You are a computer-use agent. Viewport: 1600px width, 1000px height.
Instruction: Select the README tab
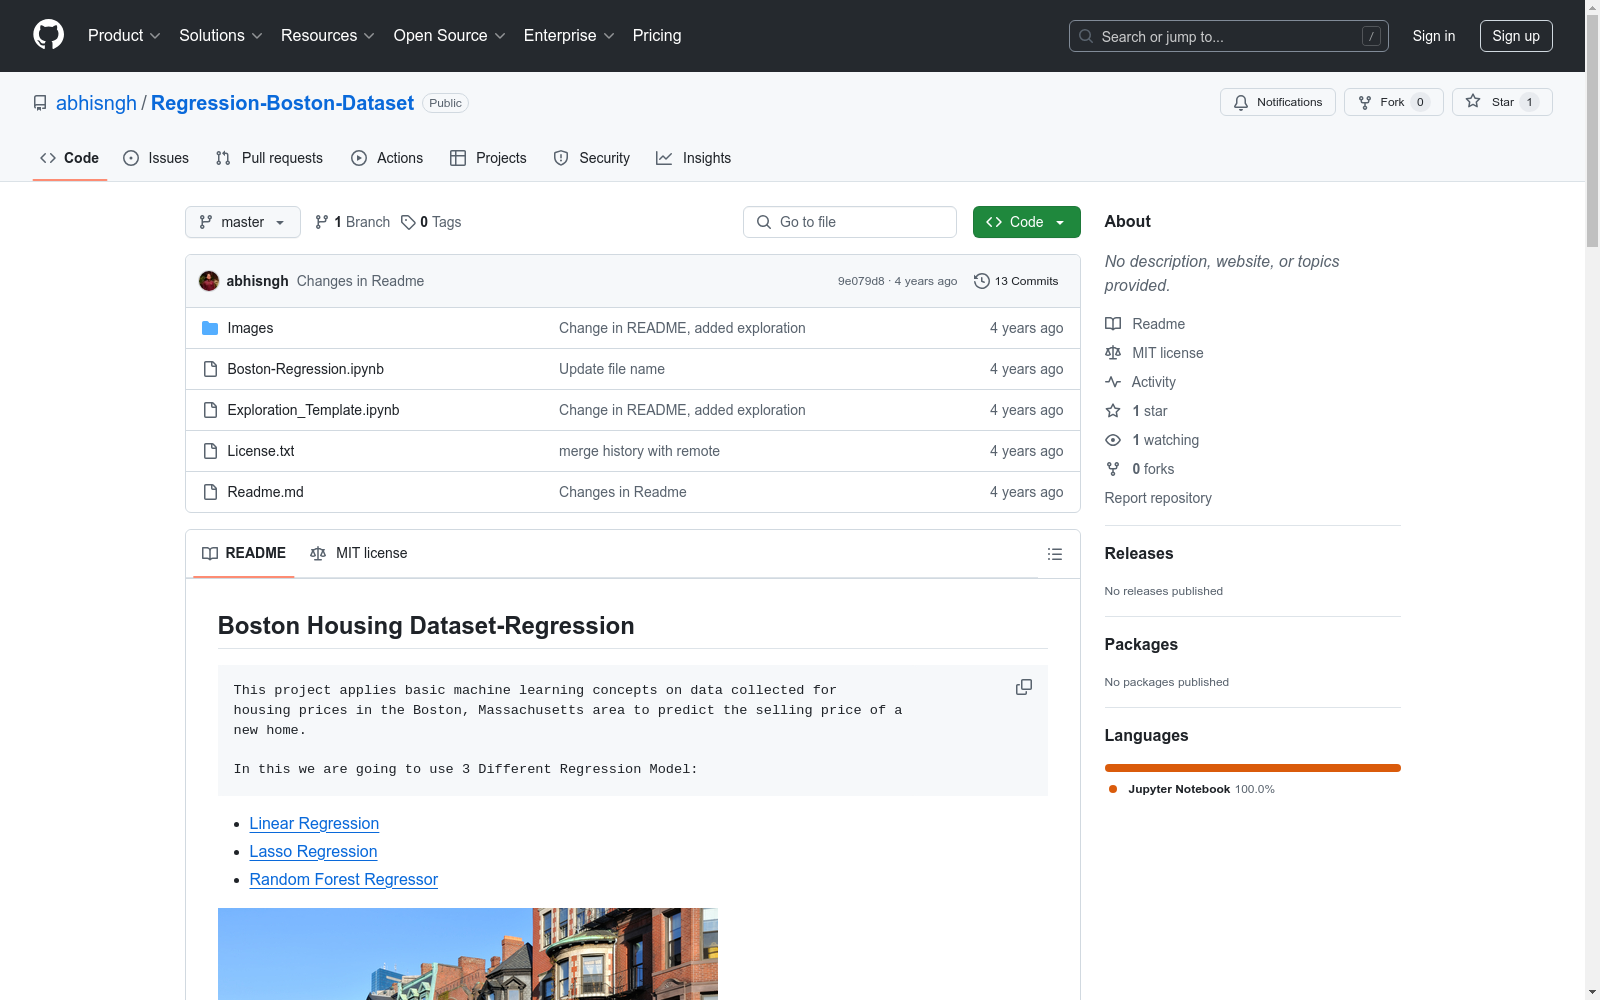(x=244, y=553)
